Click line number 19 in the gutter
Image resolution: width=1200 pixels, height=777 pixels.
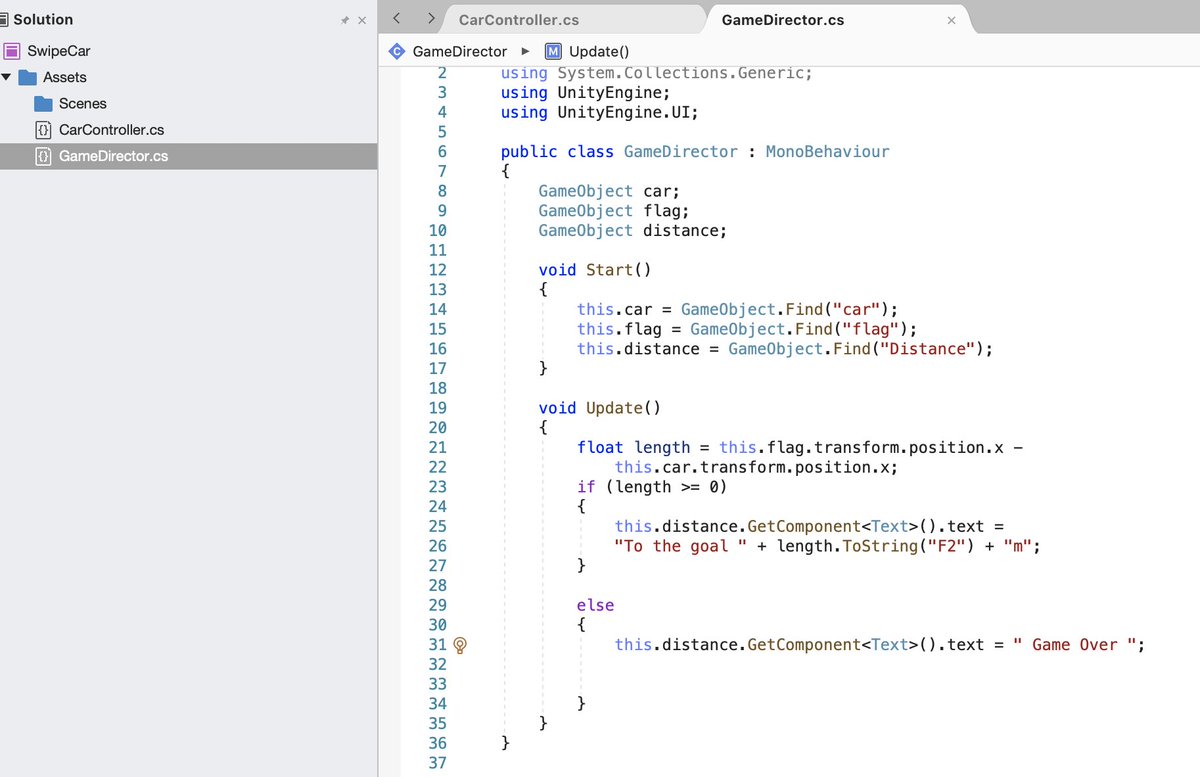437,408
